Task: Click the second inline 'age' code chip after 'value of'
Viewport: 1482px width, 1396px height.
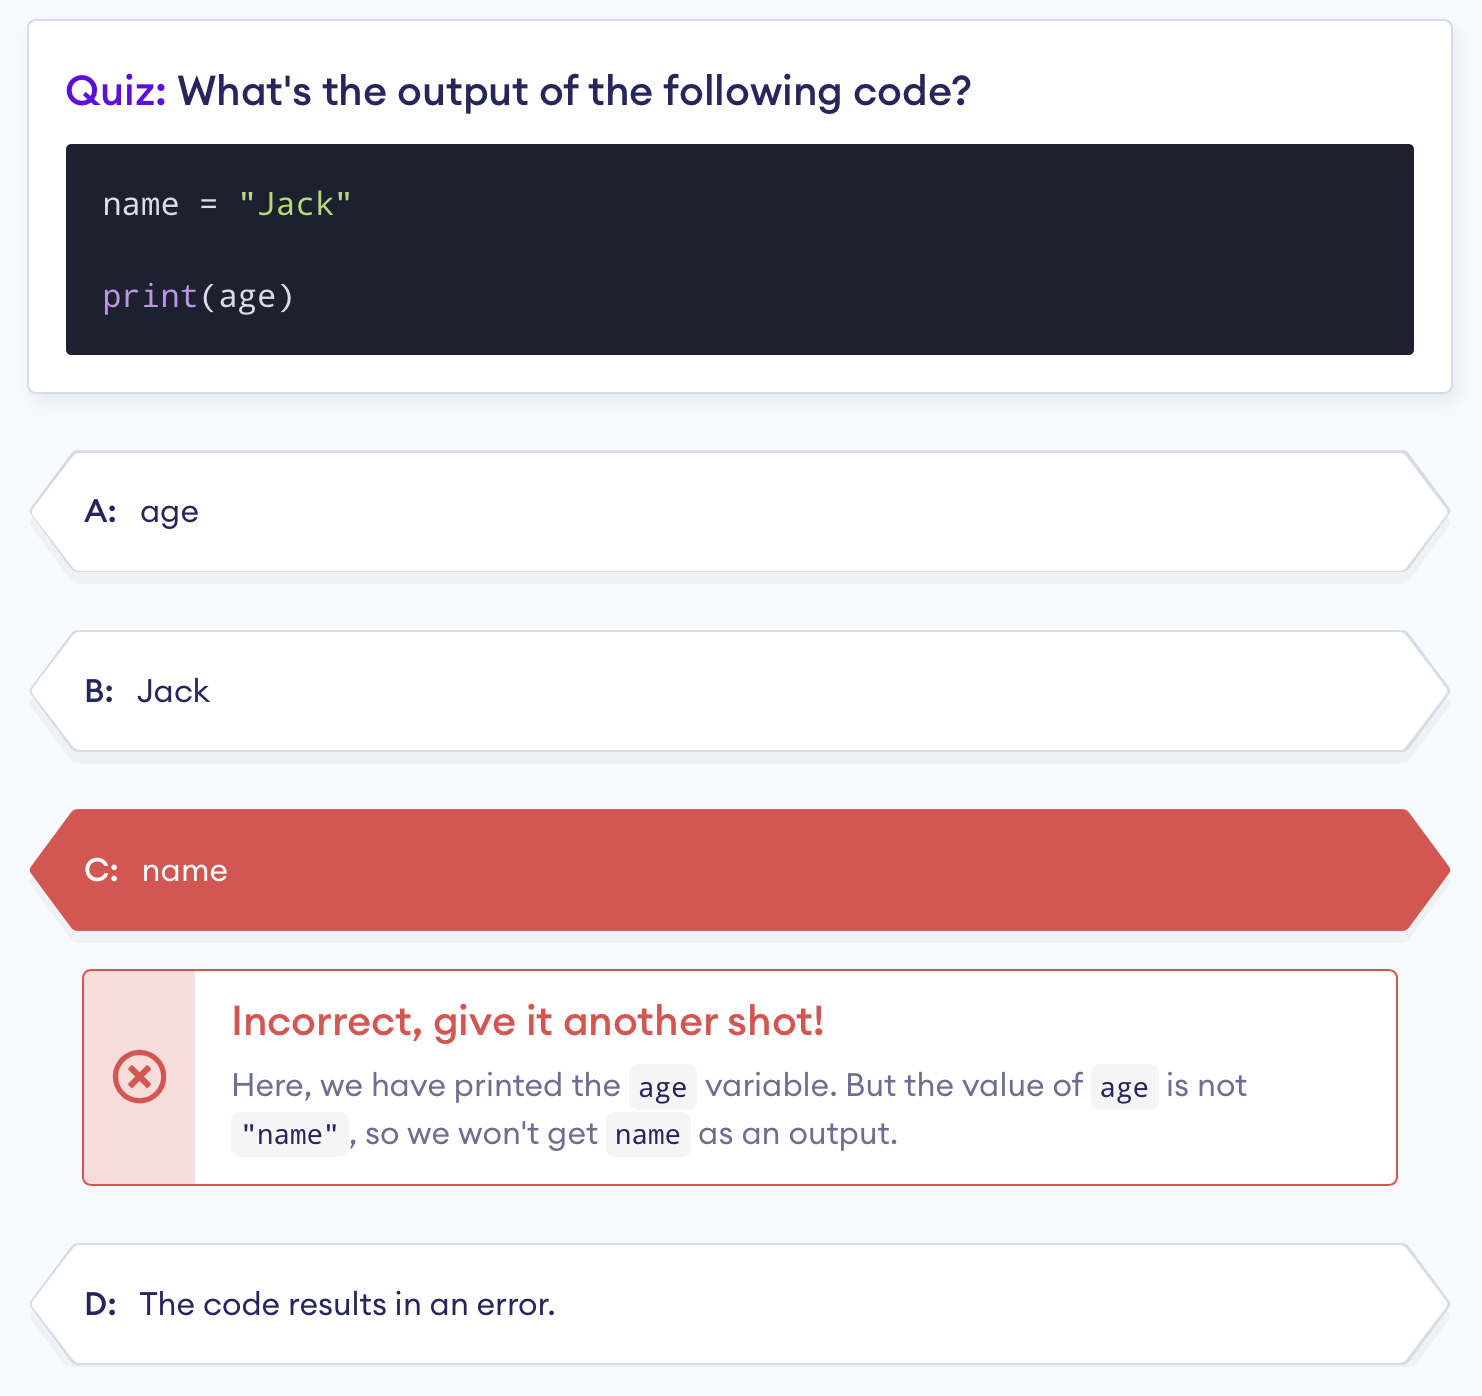Action: (x=1124, y=1087)
